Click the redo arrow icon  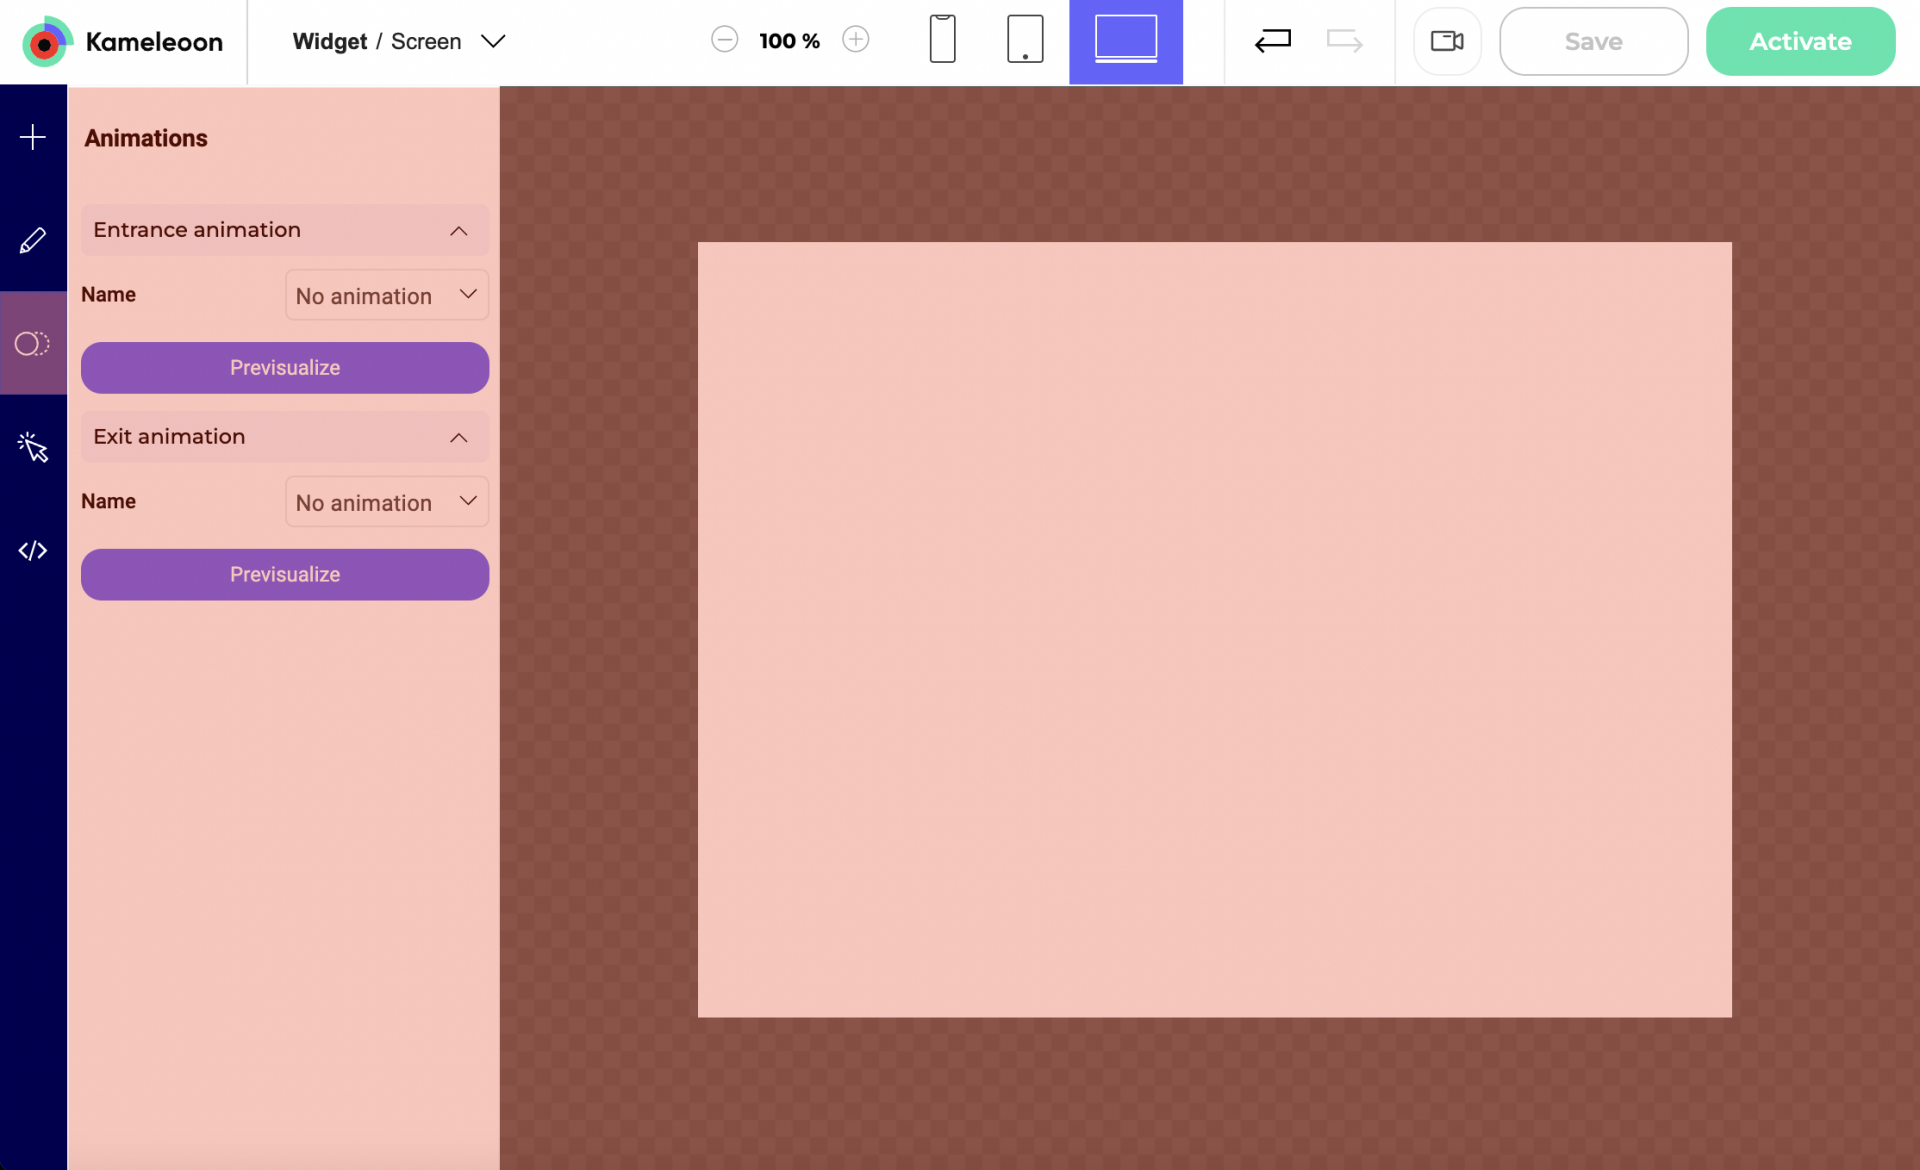(x=1344, y=41)
